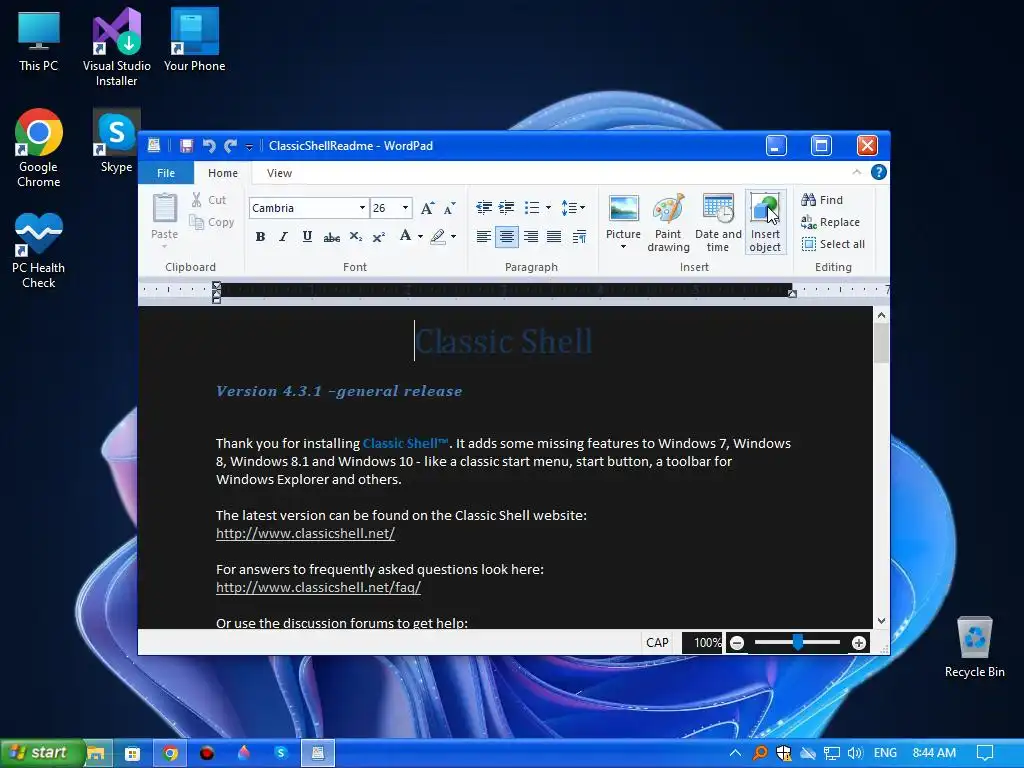Screen dimensions: 1024x768
Task: Click the left indent marker on ruler
Action: point(216,293)
